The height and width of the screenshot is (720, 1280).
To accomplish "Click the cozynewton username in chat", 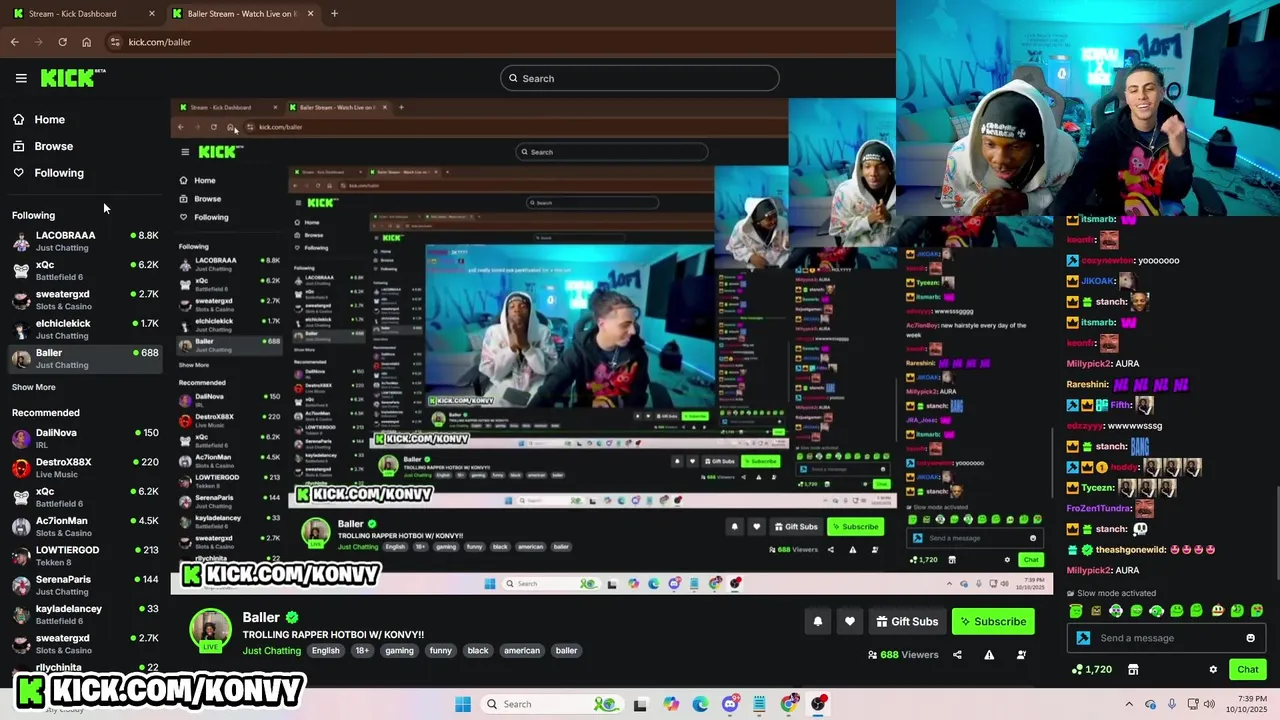I will (1107, 260).
